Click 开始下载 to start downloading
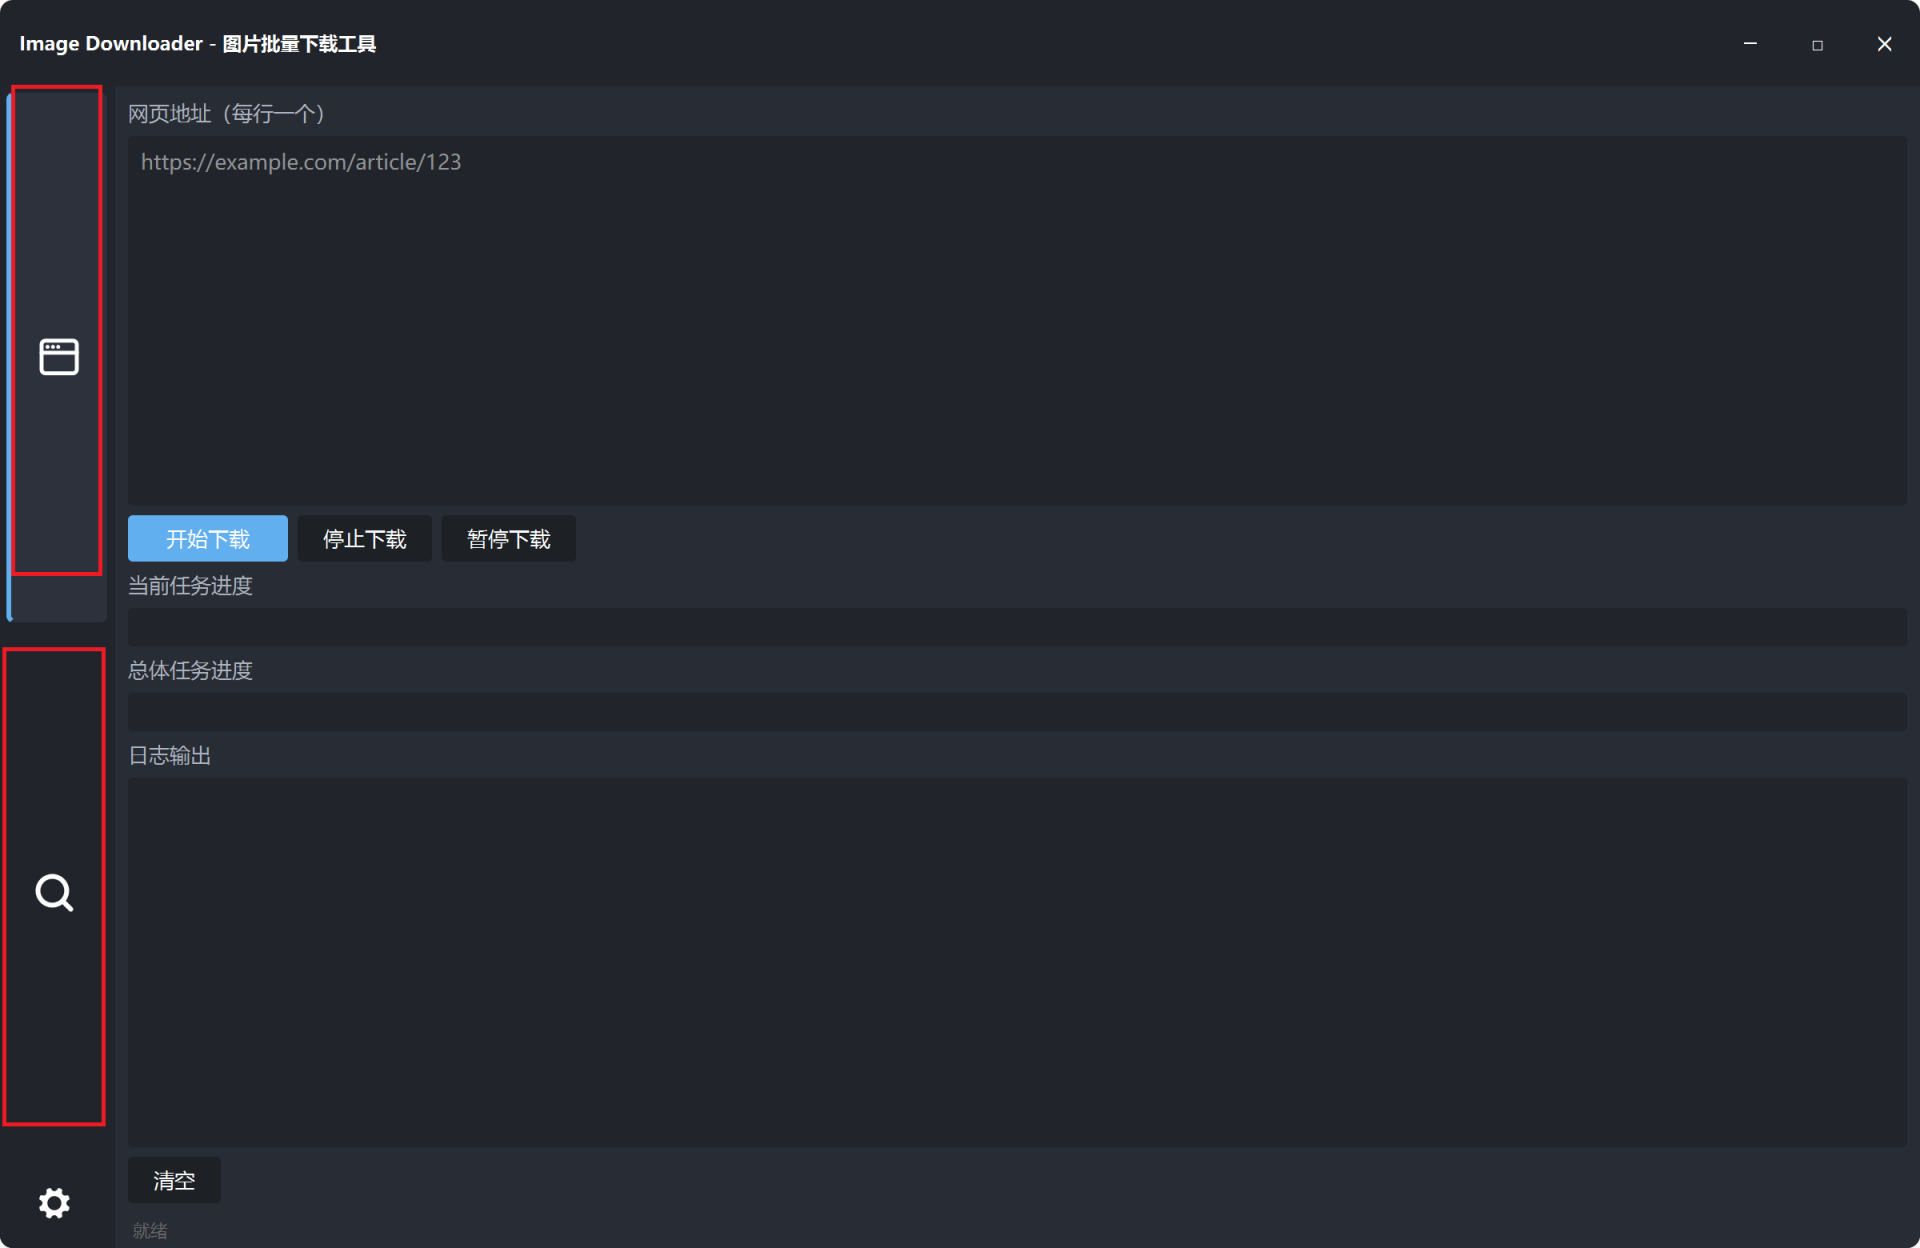Screen dimensions: 1920x1248 click(208, 539)
